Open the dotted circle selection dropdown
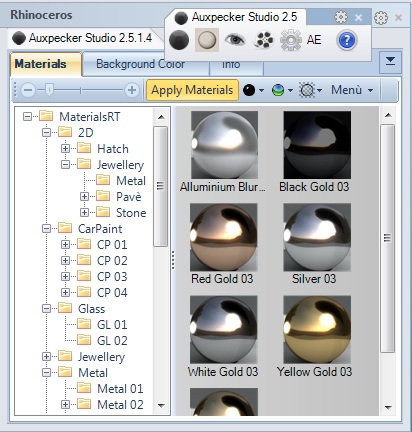 click(311, 90)
